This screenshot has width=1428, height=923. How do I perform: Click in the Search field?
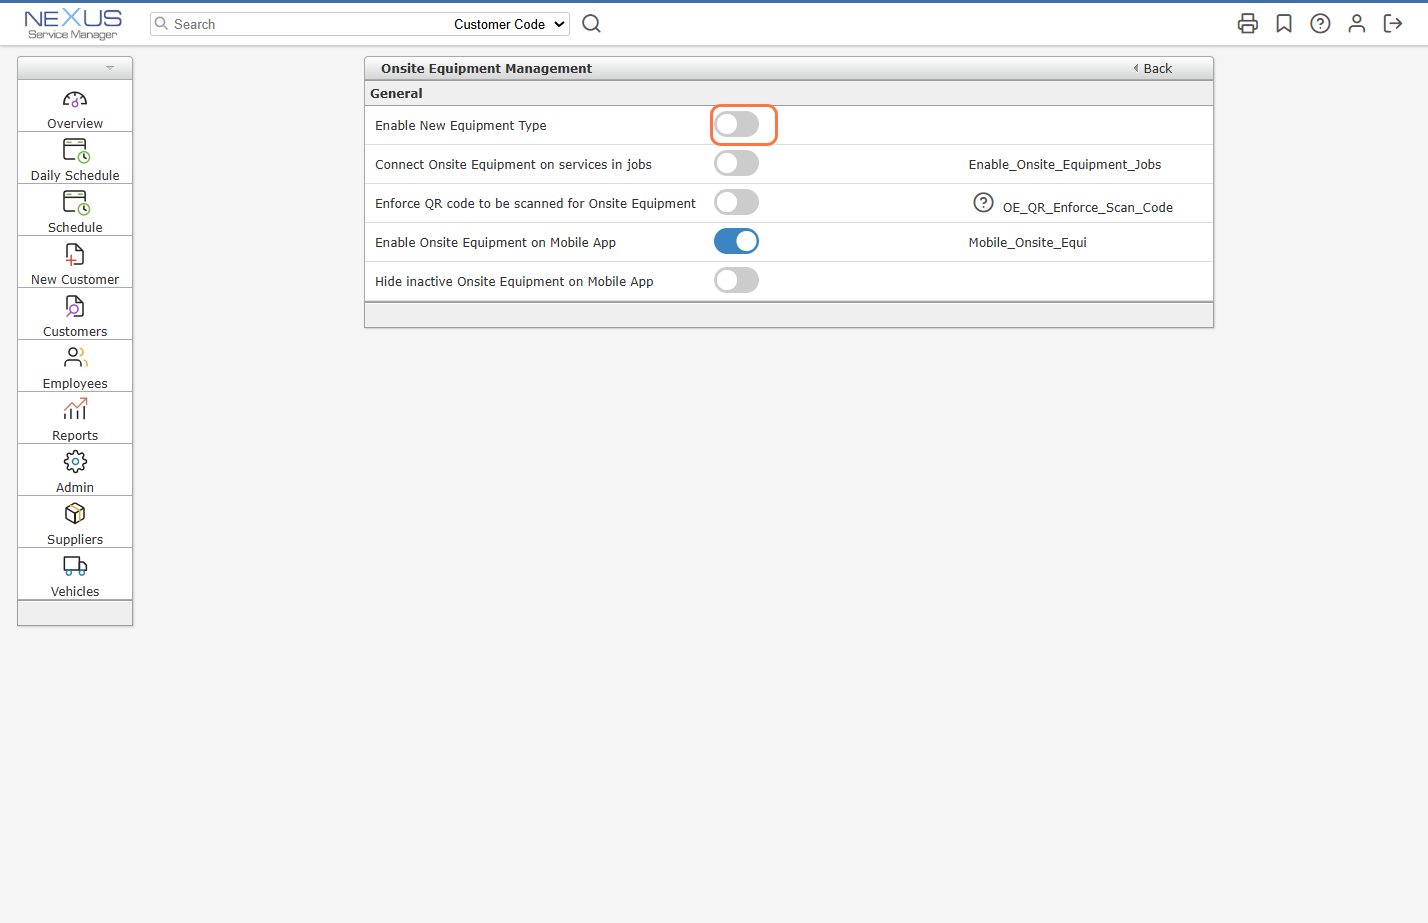300,24
